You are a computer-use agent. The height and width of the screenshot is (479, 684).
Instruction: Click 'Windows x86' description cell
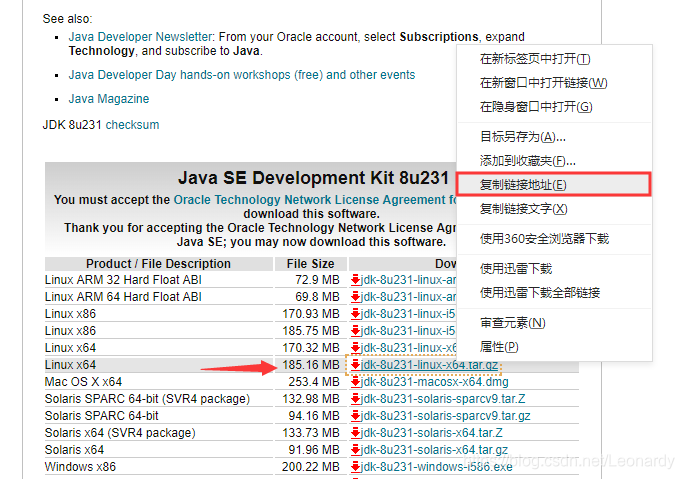tap(80, 467)
